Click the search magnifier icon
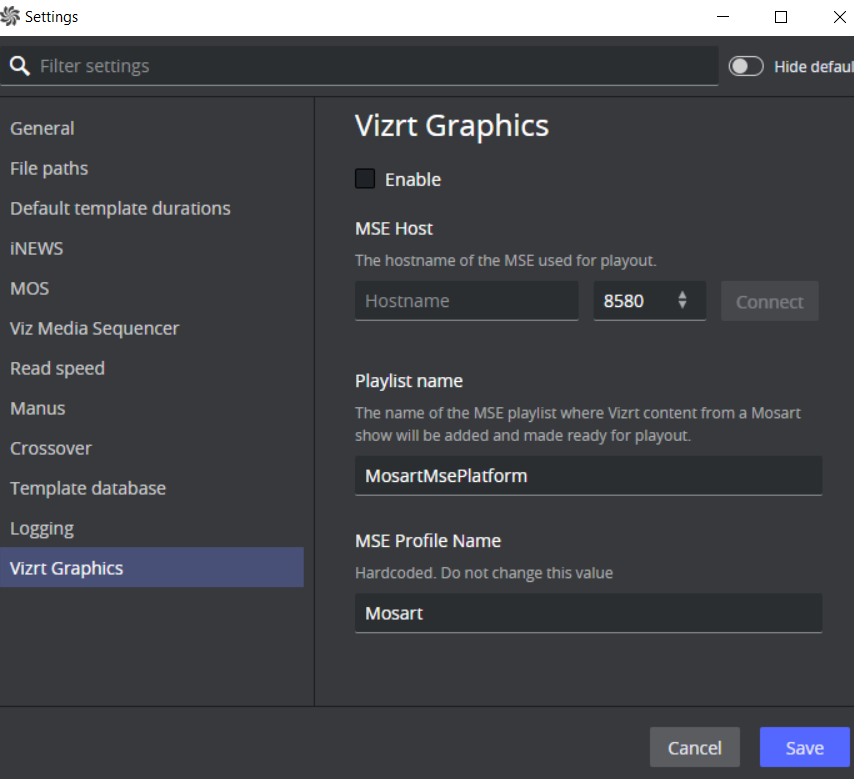 pyautogui.click(x=20, y=67)
